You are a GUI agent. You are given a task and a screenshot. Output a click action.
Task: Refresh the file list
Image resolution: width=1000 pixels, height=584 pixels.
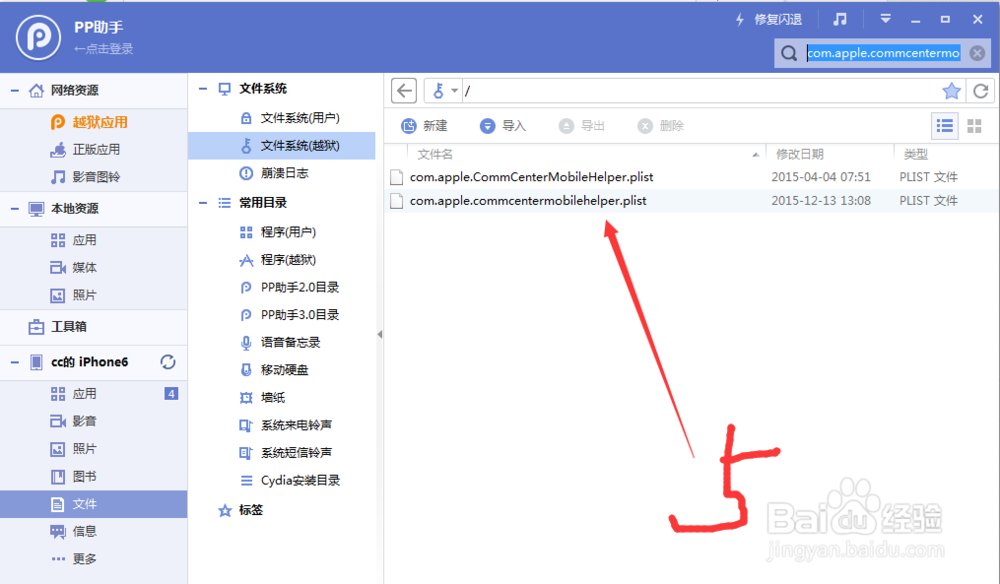pyautogui.click(x=981, y=91)
